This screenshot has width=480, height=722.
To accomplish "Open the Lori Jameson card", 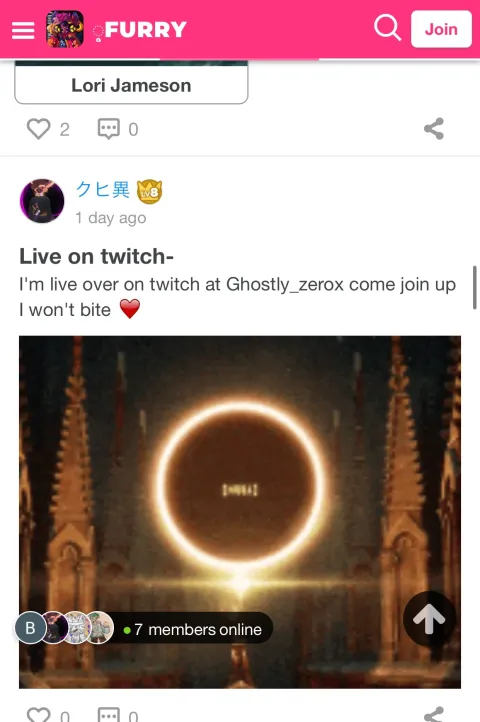I will coord(131,83).
